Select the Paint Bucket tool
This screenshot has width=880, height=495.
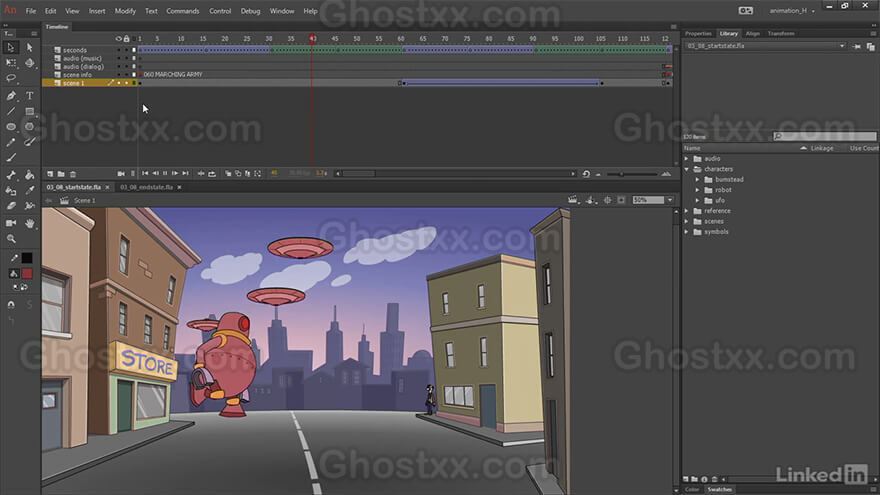29,175
